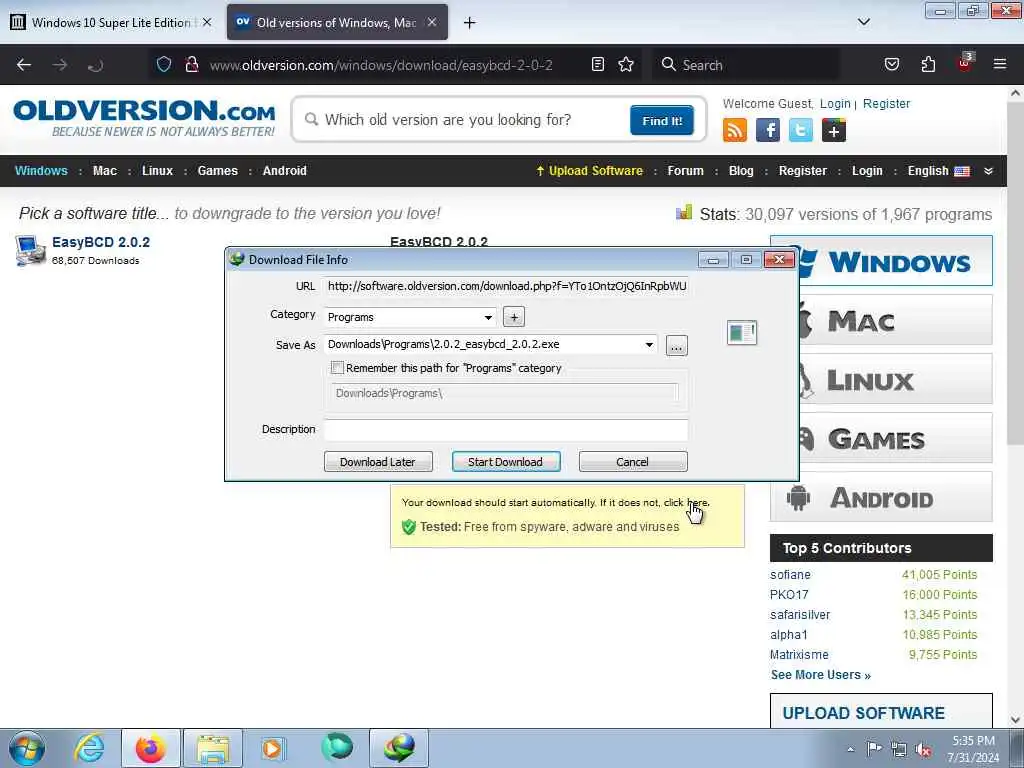Click the Find It! button
1024x768 pixels.
pyautogui.click(x=662, y=120)
